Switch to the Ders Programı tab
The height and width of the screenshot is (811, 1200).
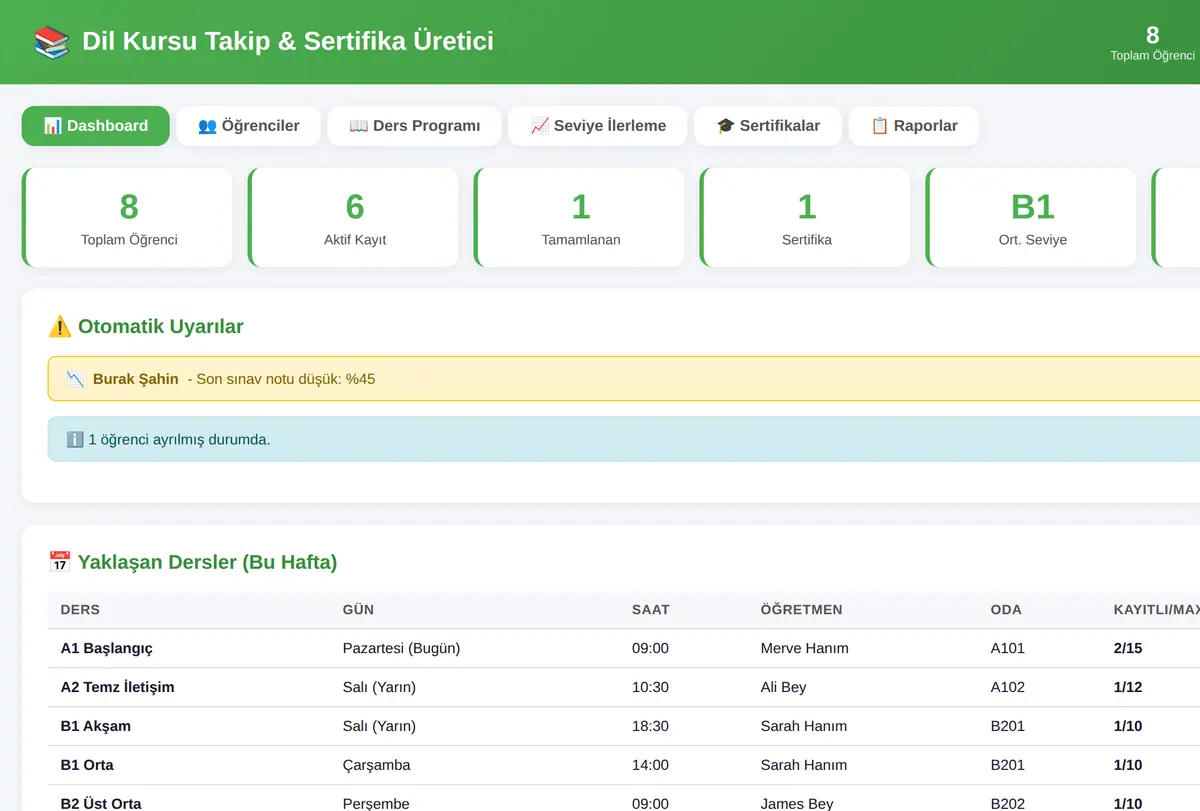414,126
